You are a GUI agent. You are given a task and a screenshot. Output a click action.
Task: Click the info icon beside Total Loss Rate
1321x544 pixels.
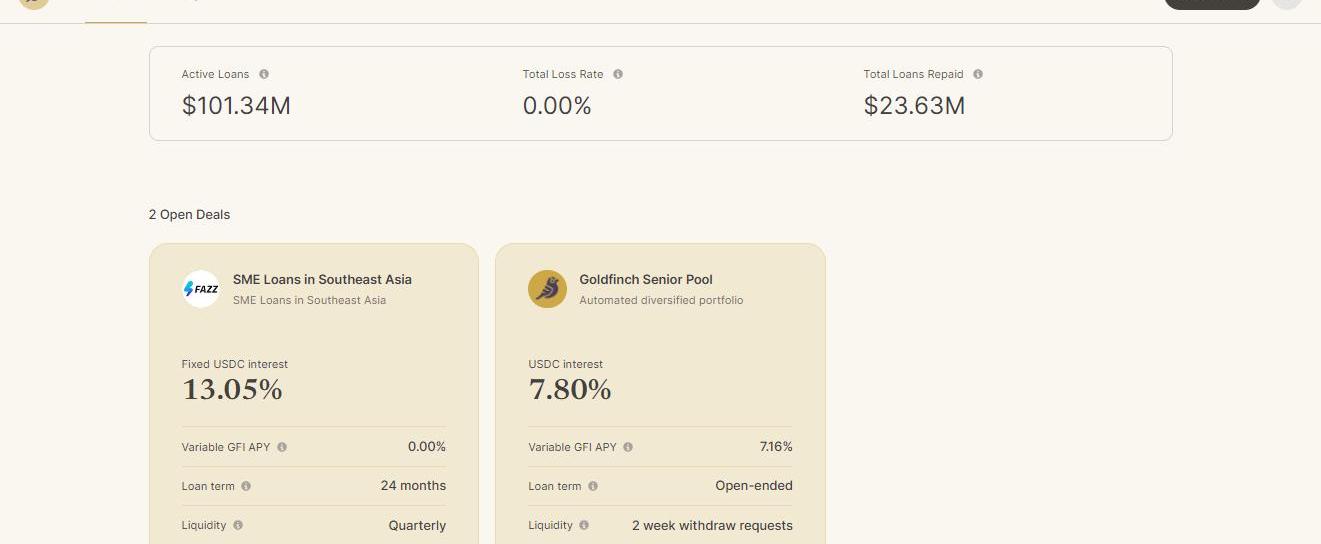click(618, 74)
